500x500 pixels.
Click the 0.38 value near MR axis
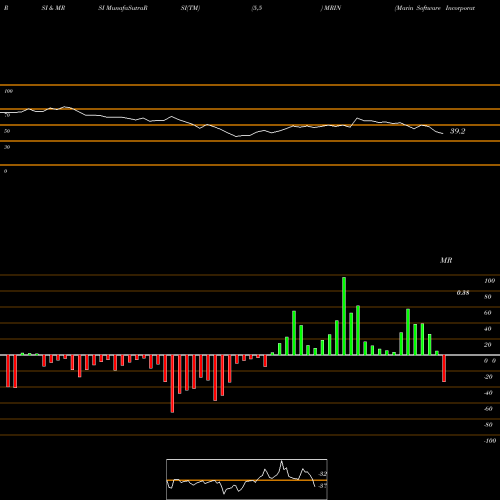click(x=463, y=293)
